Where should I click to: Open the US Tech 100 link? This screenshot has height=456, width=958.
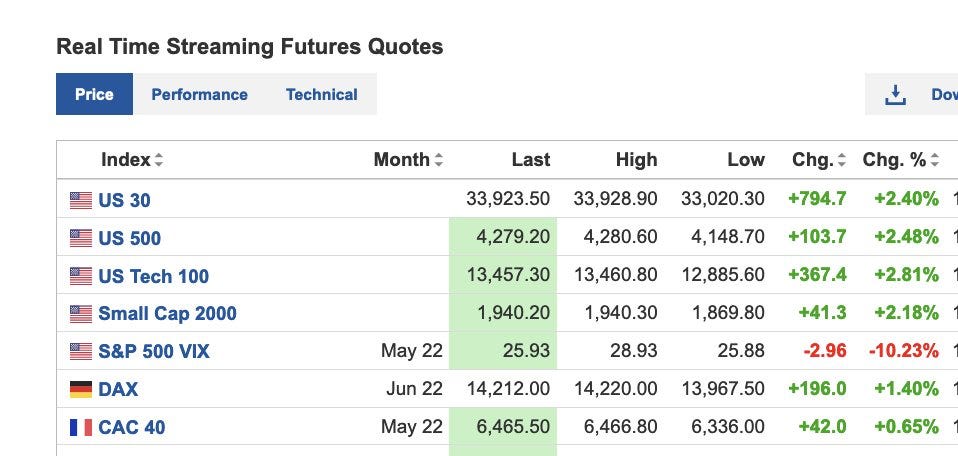click(153, 276)
